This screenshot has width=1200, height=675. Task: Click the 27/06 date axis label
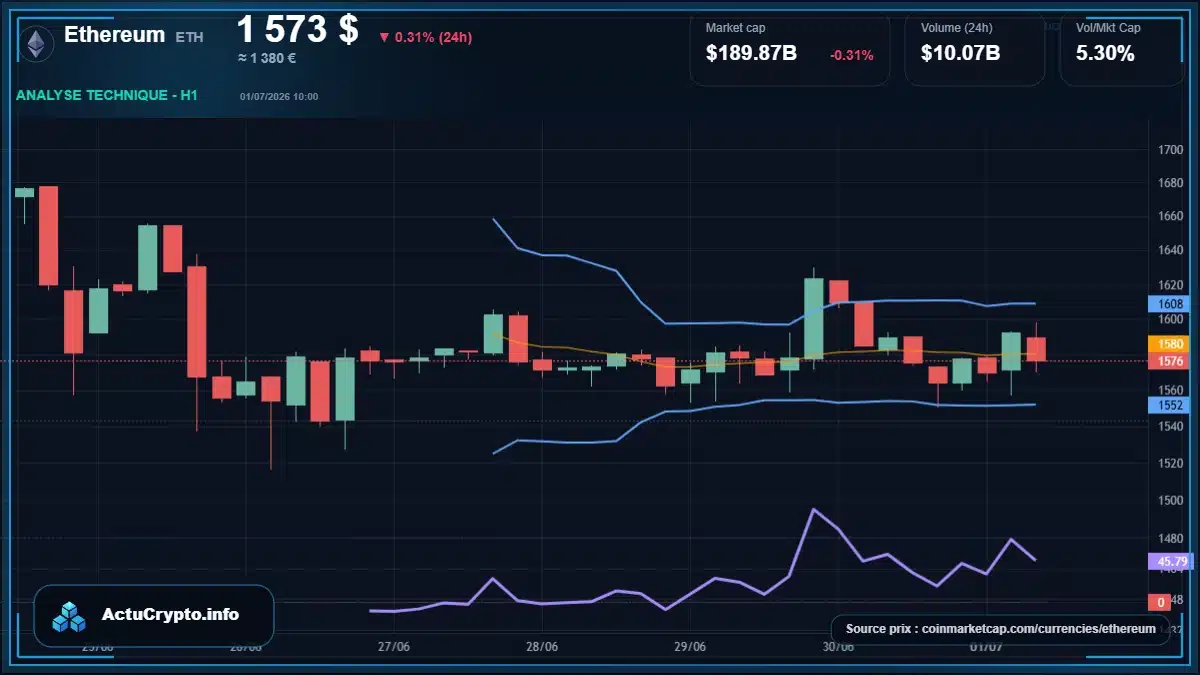pos(394,646)
